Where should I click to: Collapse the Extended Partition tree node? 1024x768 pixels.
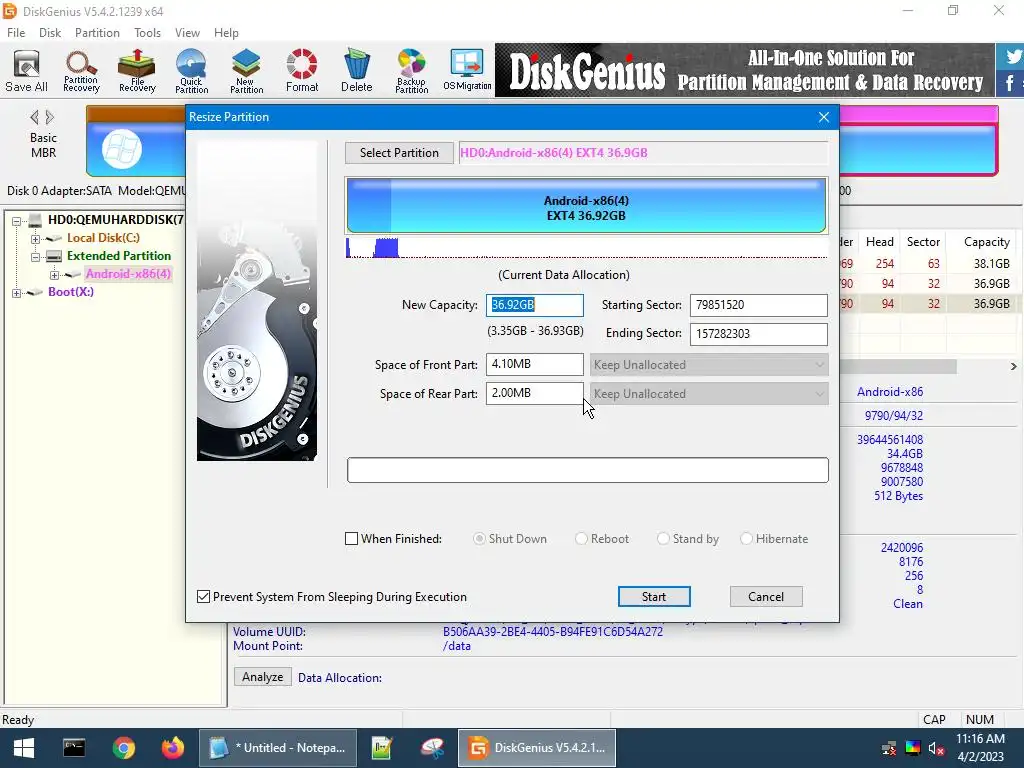[35, 257]
